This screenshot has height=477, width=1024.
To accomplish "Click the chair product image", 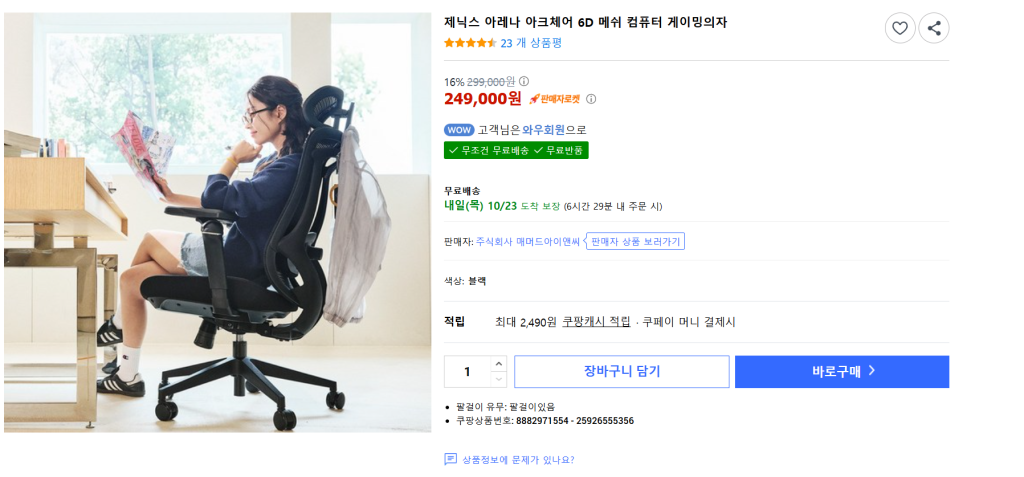I will pos(217,222).
